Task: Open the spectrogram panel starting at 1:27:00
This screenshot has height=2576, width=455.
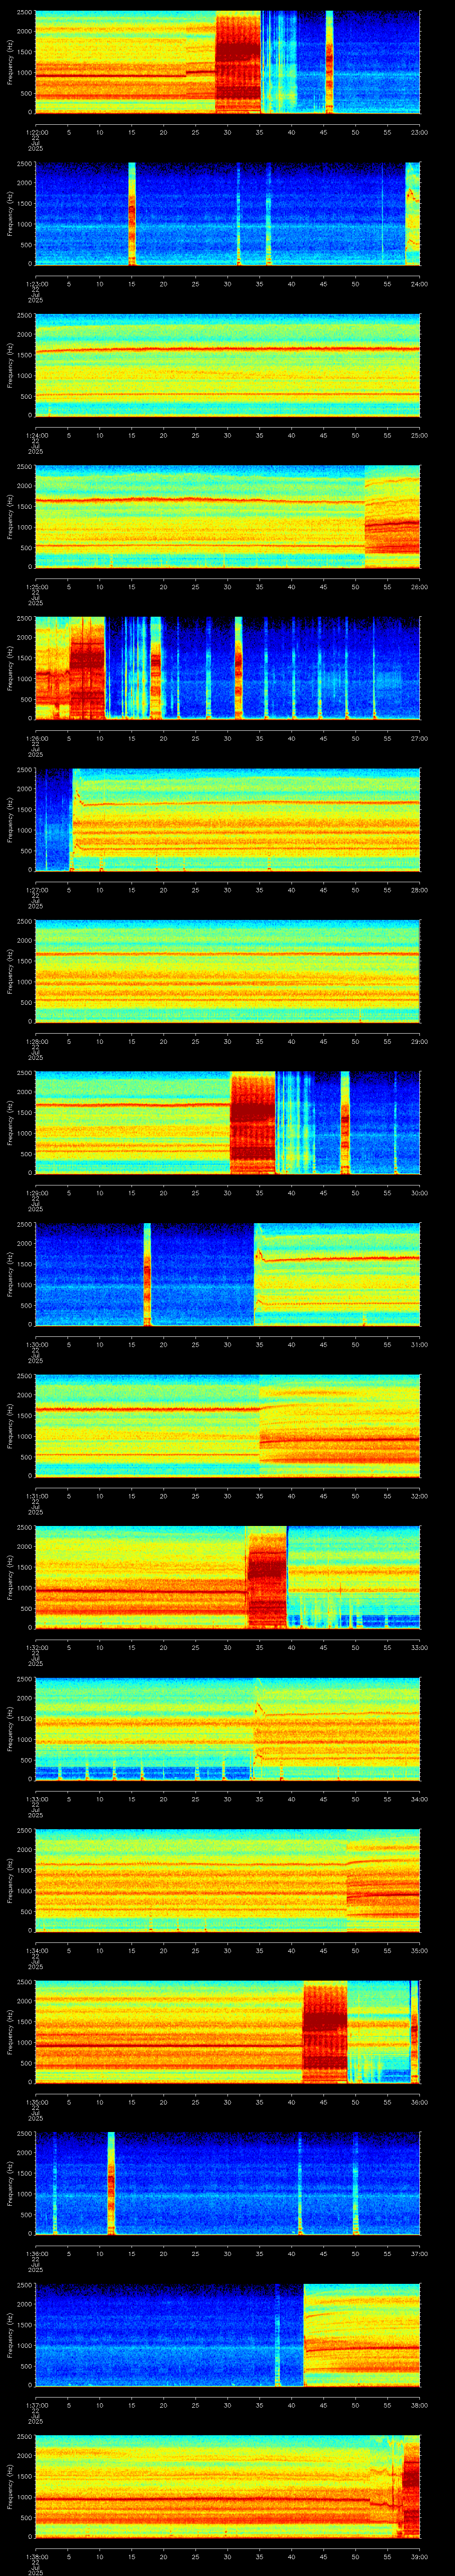Action: coord(227,820)
